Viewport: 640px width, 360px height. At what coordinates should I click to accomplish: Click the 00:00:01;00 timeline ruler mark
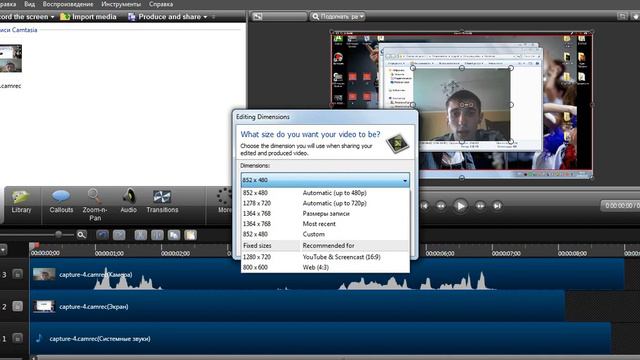coord(109,253)
